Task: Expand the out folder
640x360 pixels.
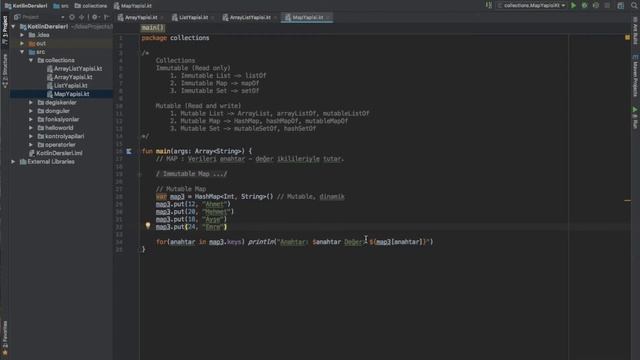Action: coord(22,43)
